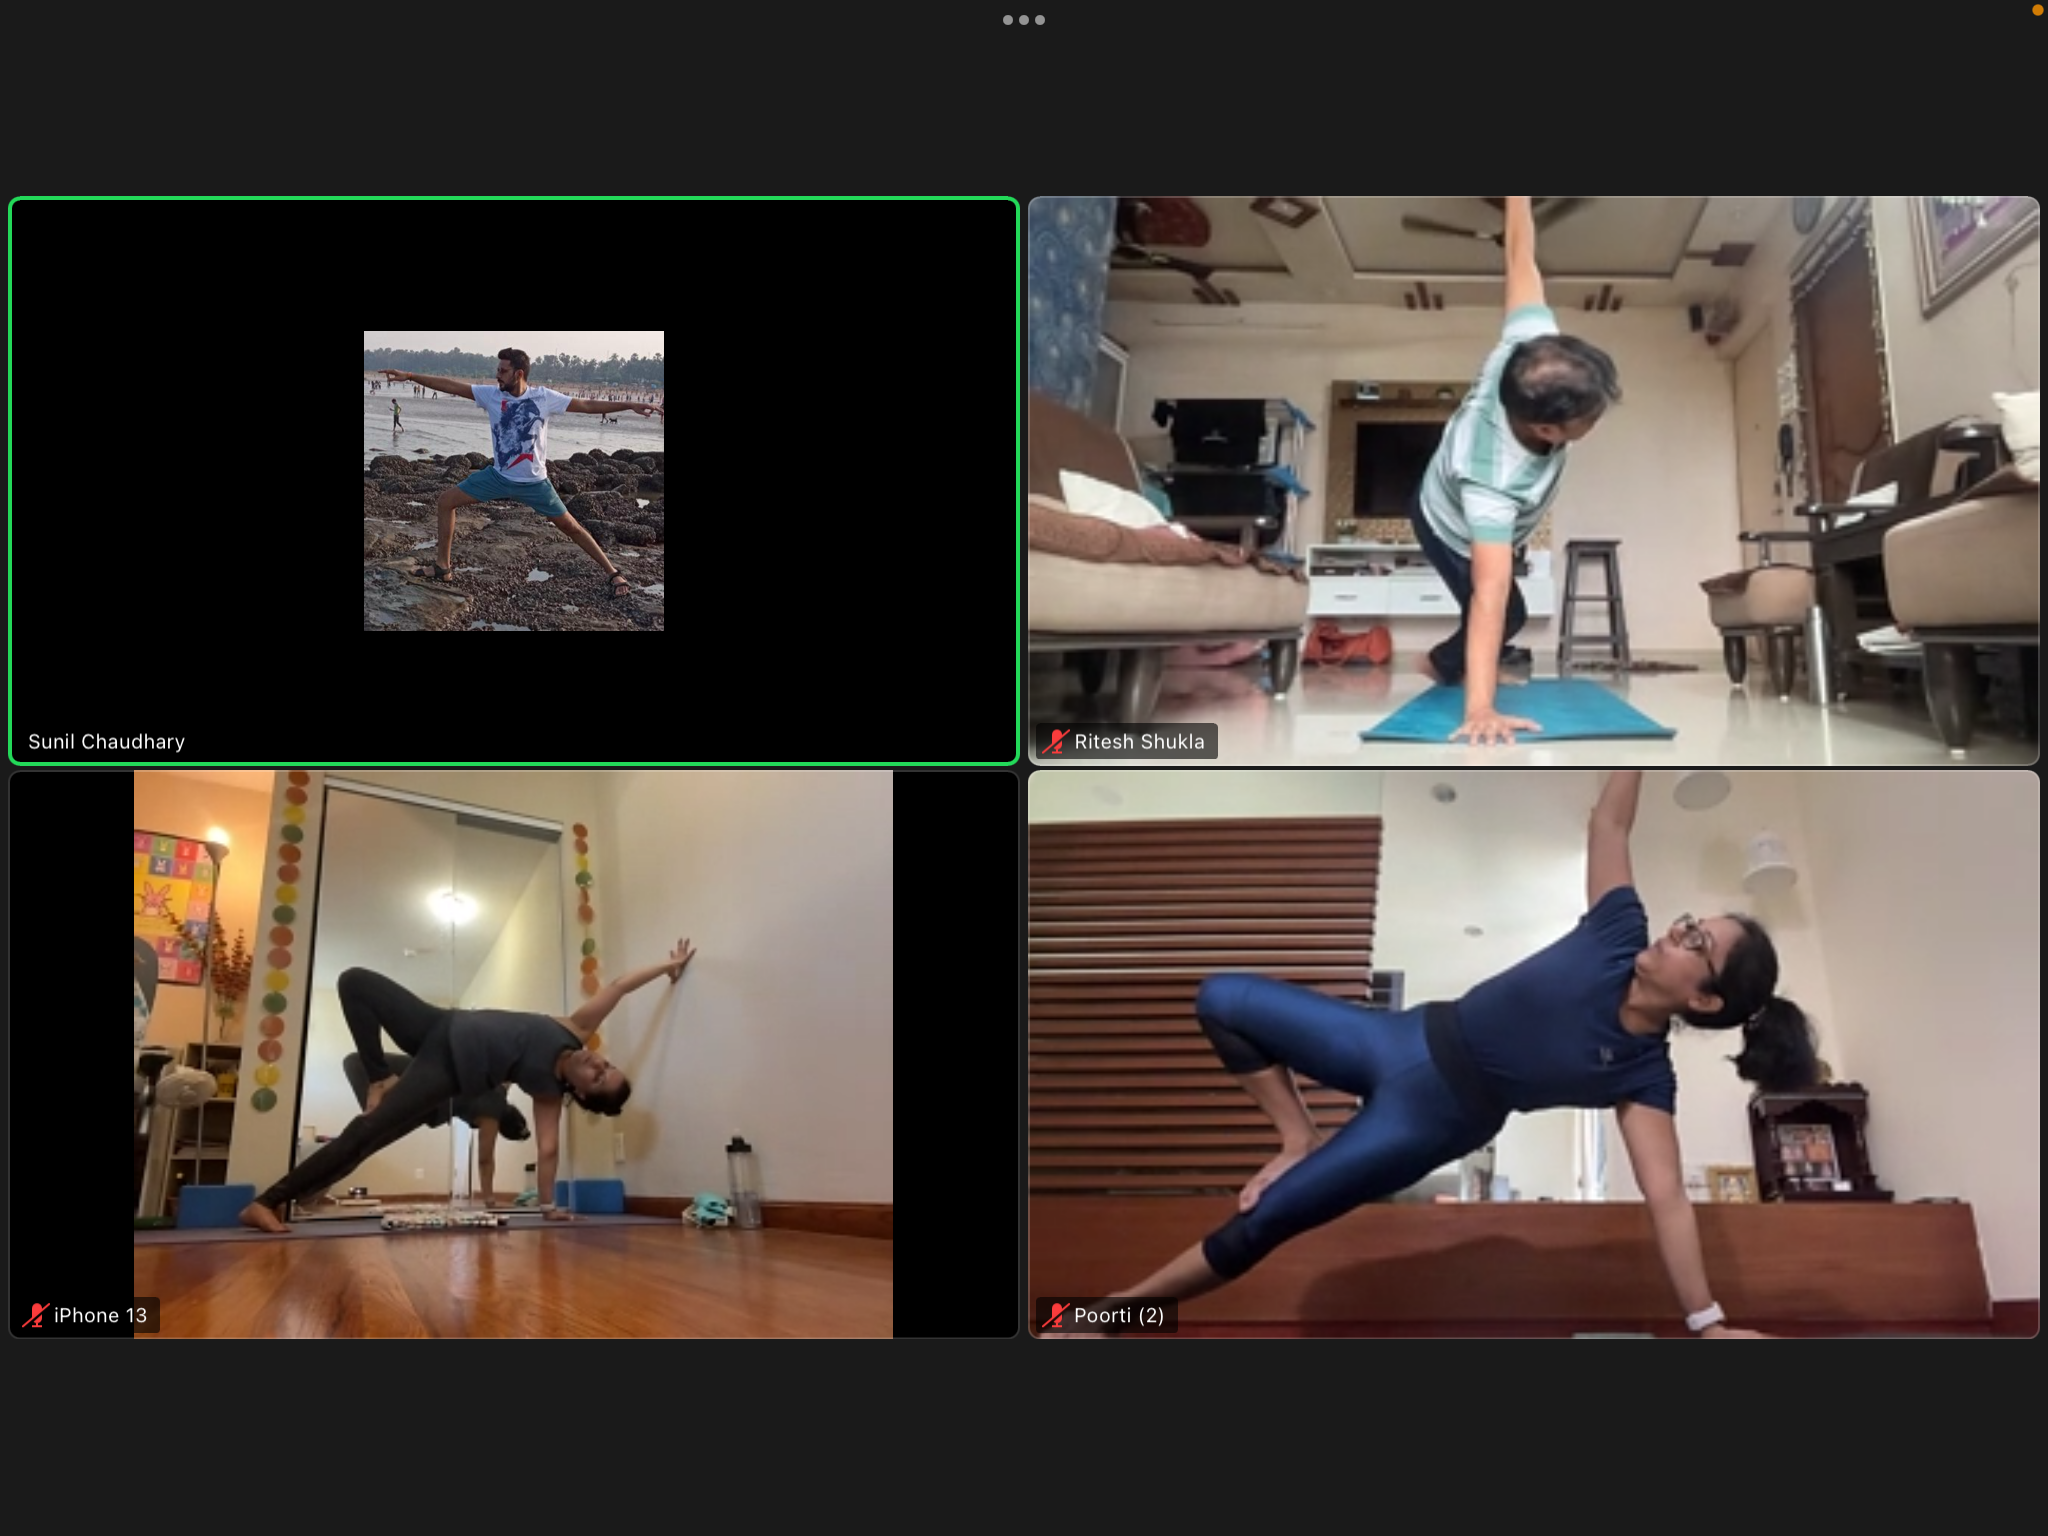This screenshot has width=2048, height=1536.
Task: Click the iPhone 13 name label
Action: tap(100, 1315)
